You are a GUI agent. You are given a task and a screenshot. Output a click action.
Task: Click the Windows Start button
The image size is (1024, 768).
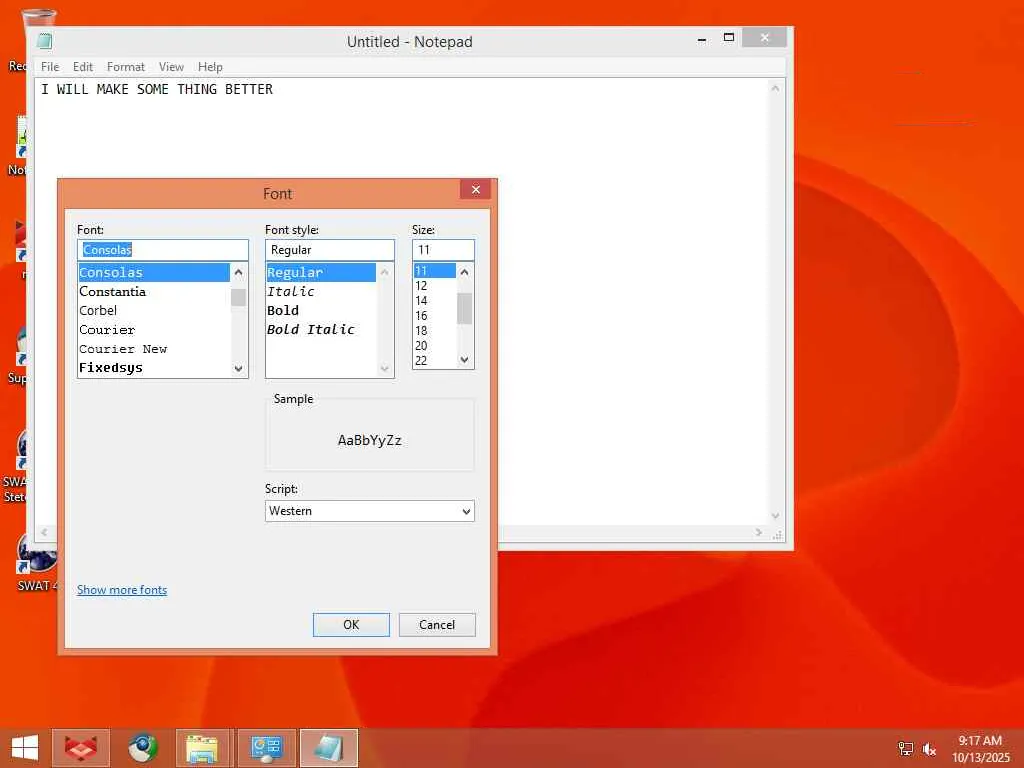24,748
